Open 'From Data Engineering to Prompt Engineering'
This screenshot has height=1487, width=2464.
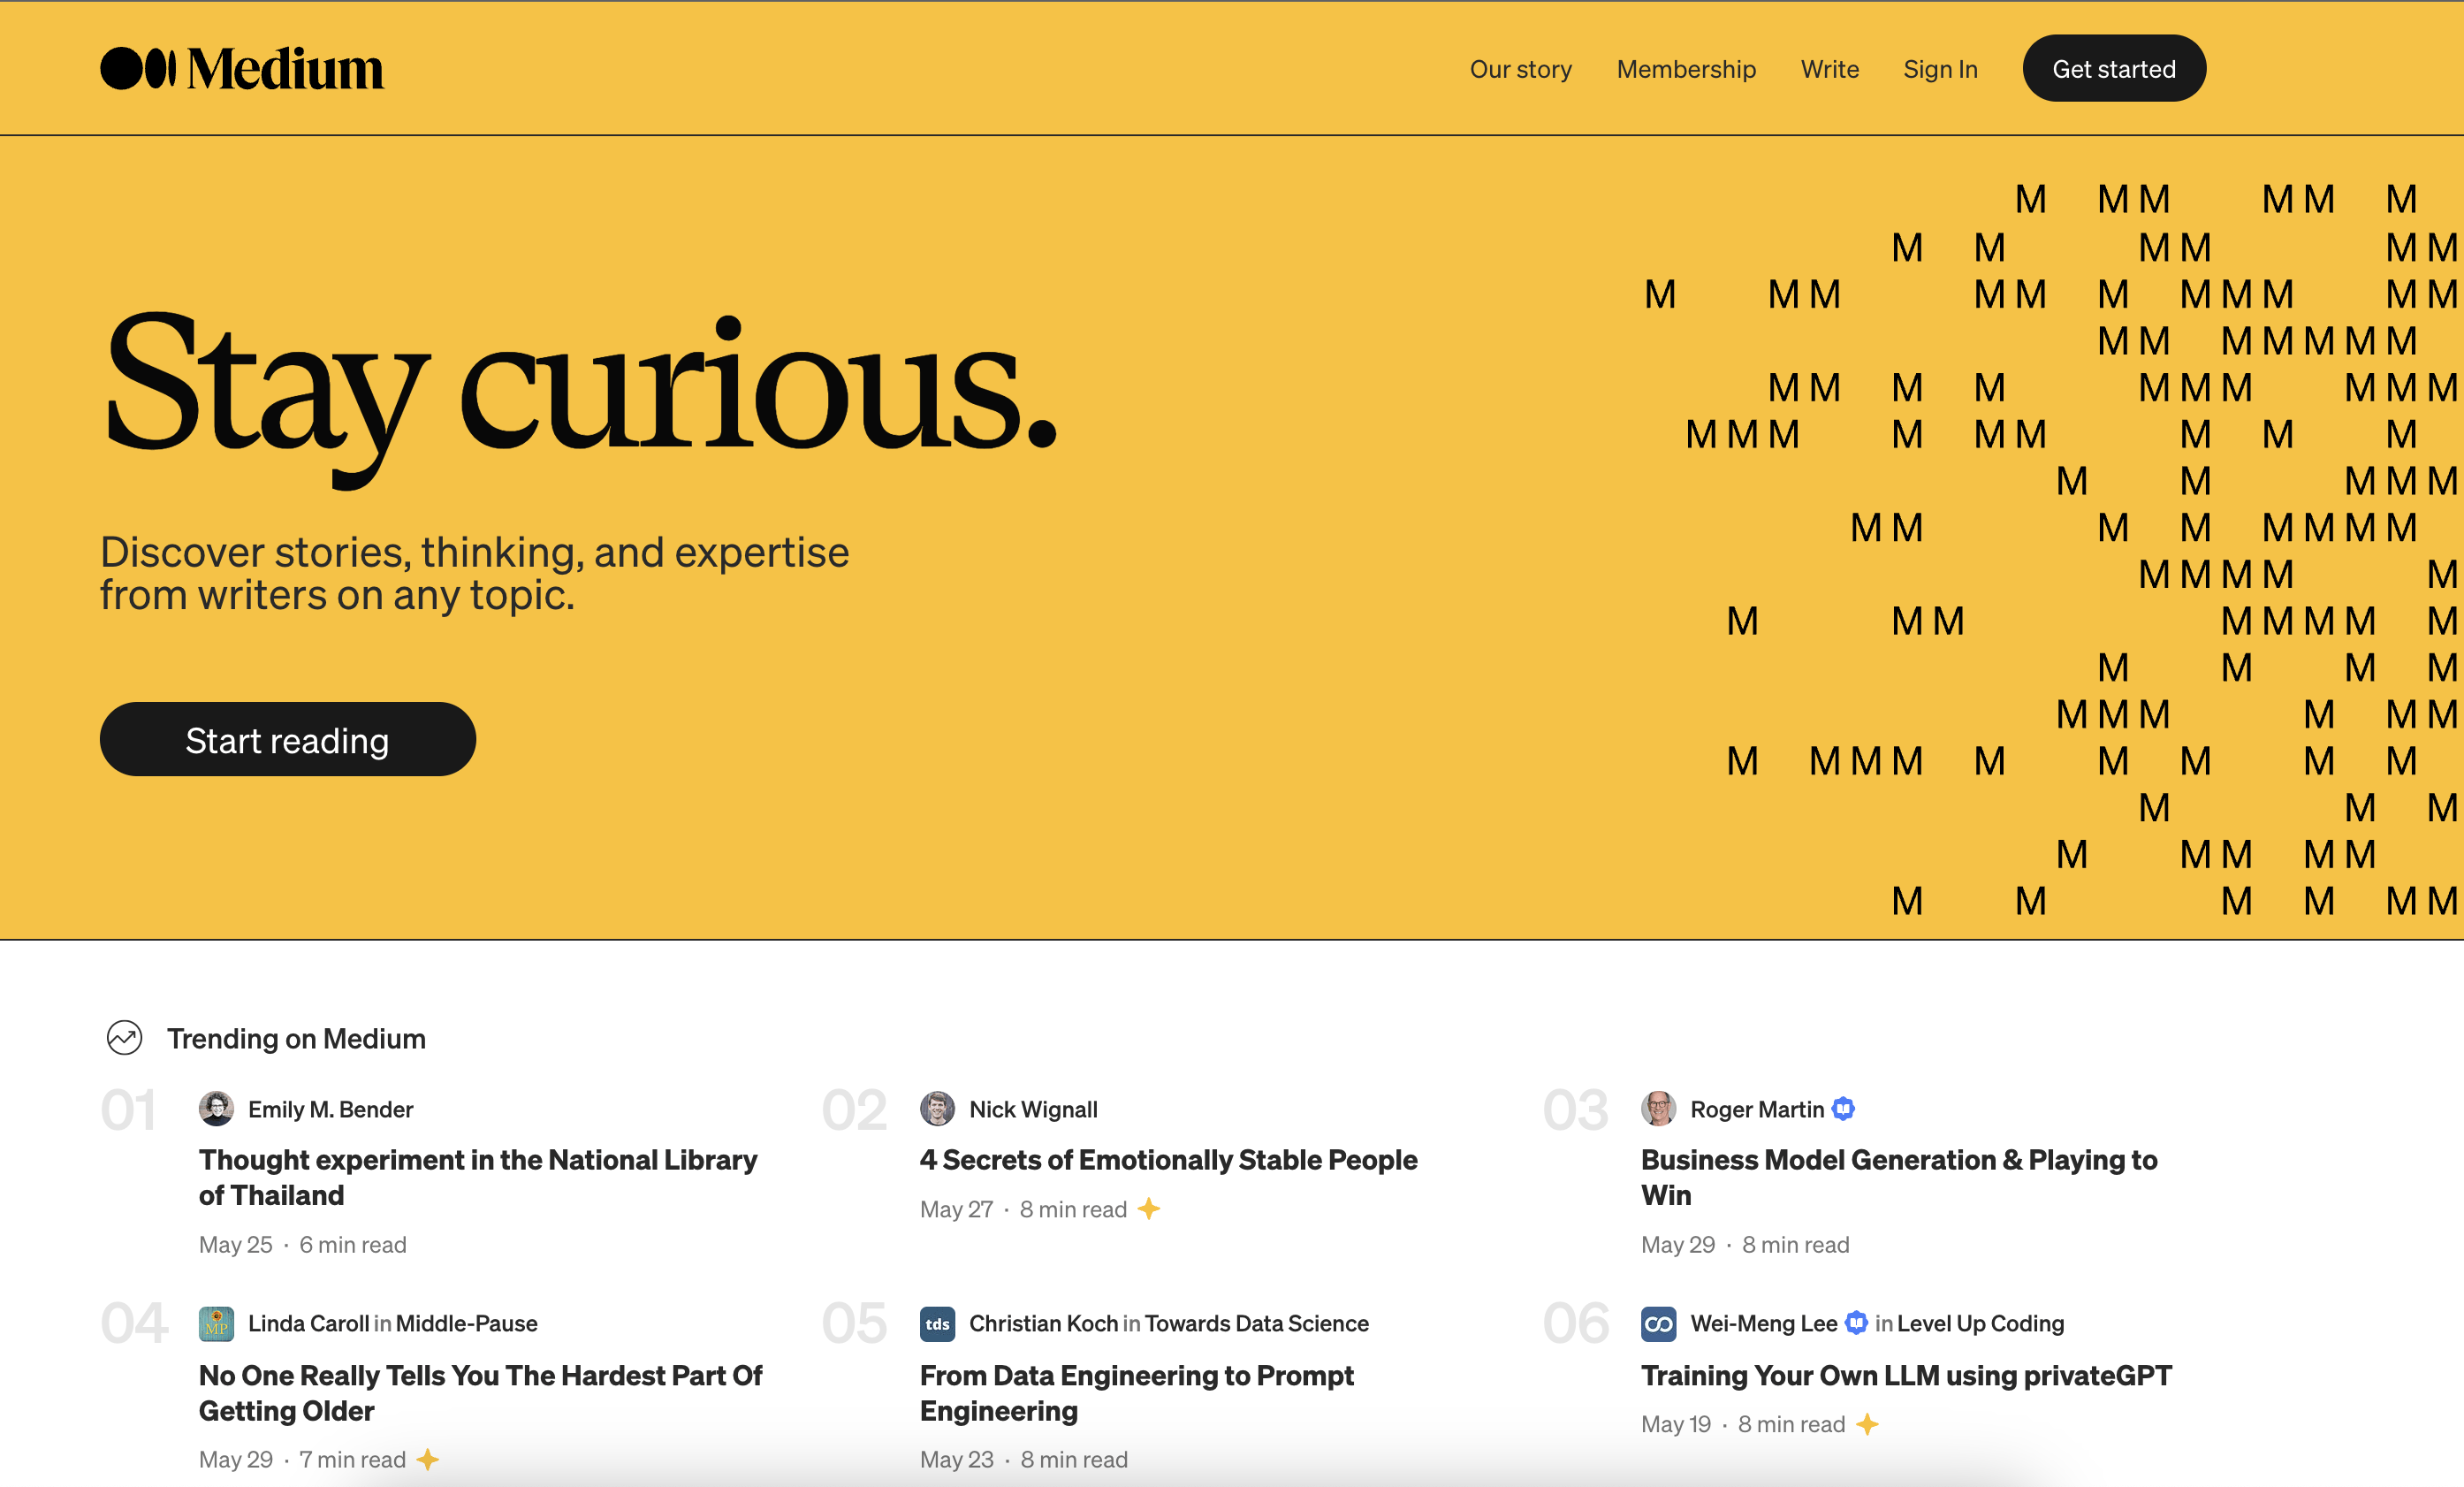coord(1136,1392)
